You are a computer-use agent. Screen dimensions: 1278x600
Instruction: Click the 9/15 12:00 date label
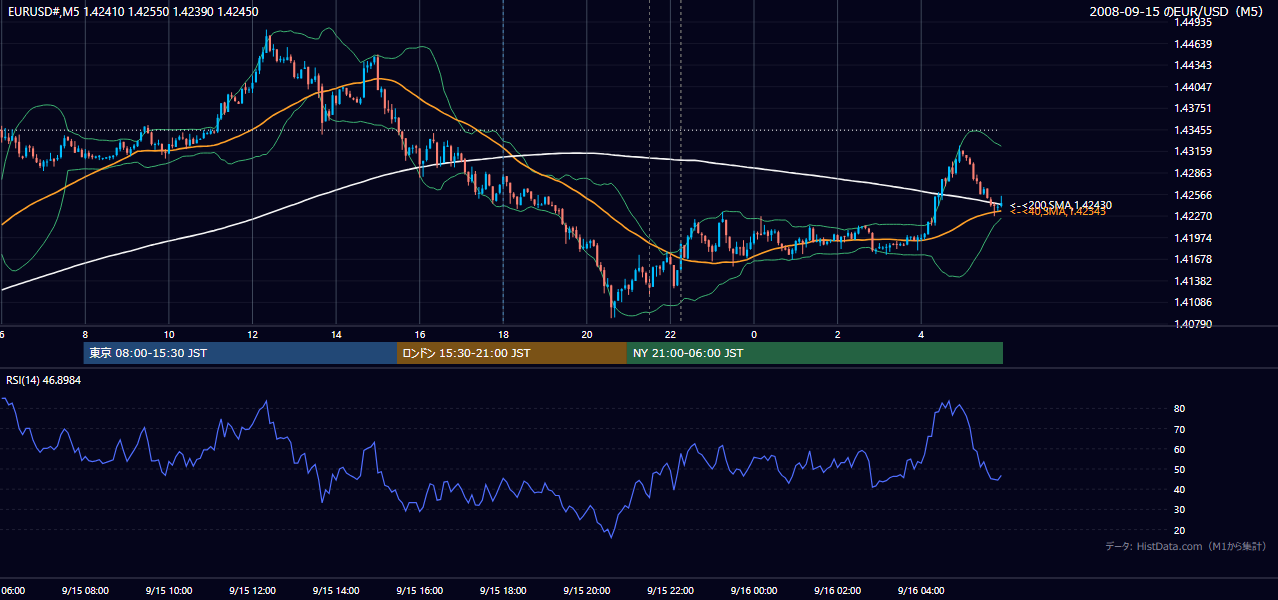click(252, 591)
